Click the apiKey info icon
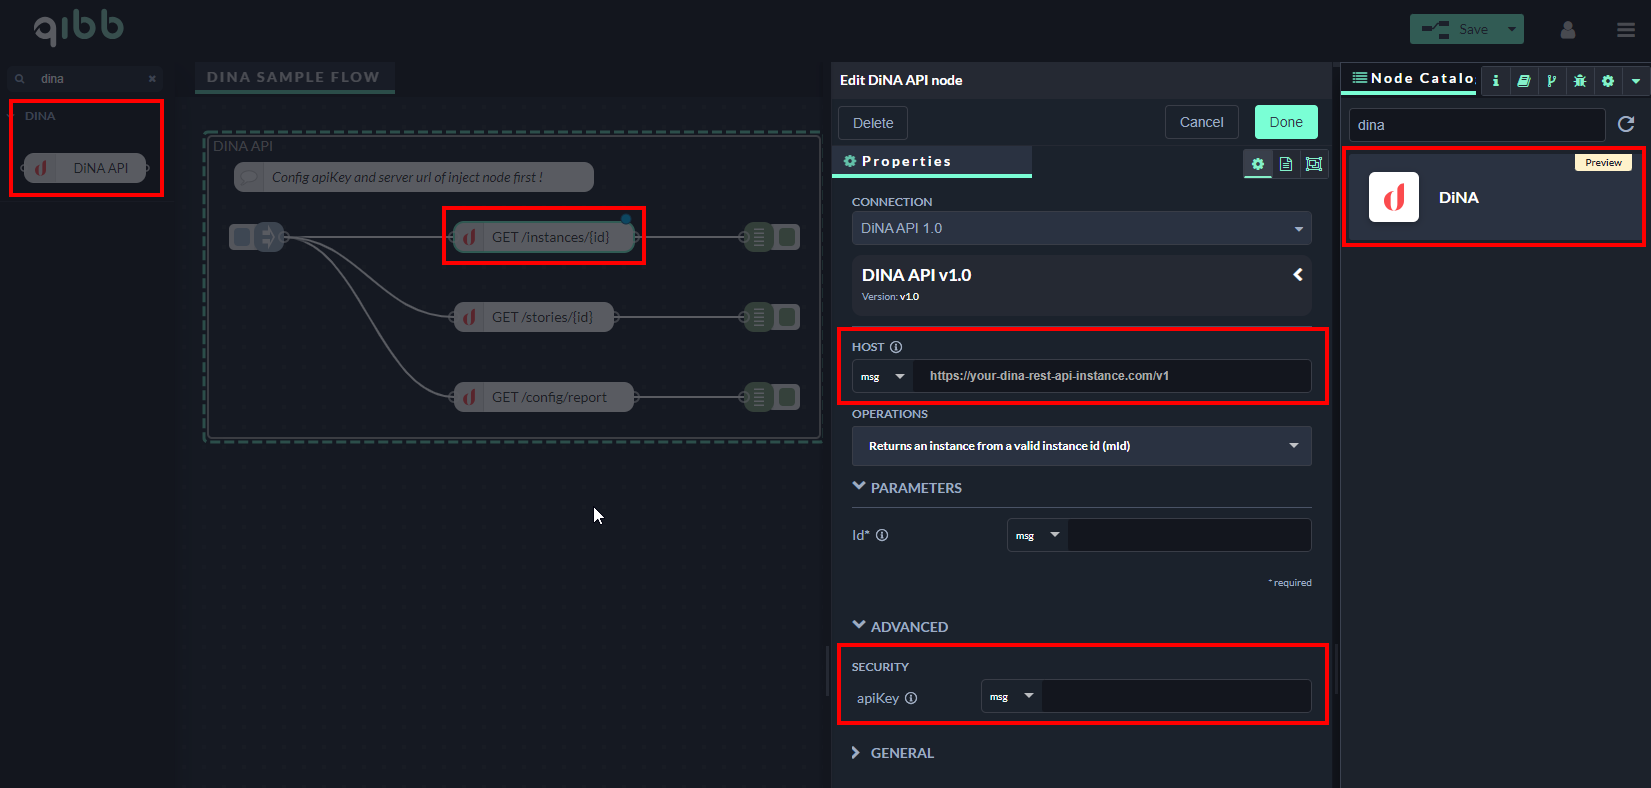This screenshot has width=1651, height=788. (911, 698)
